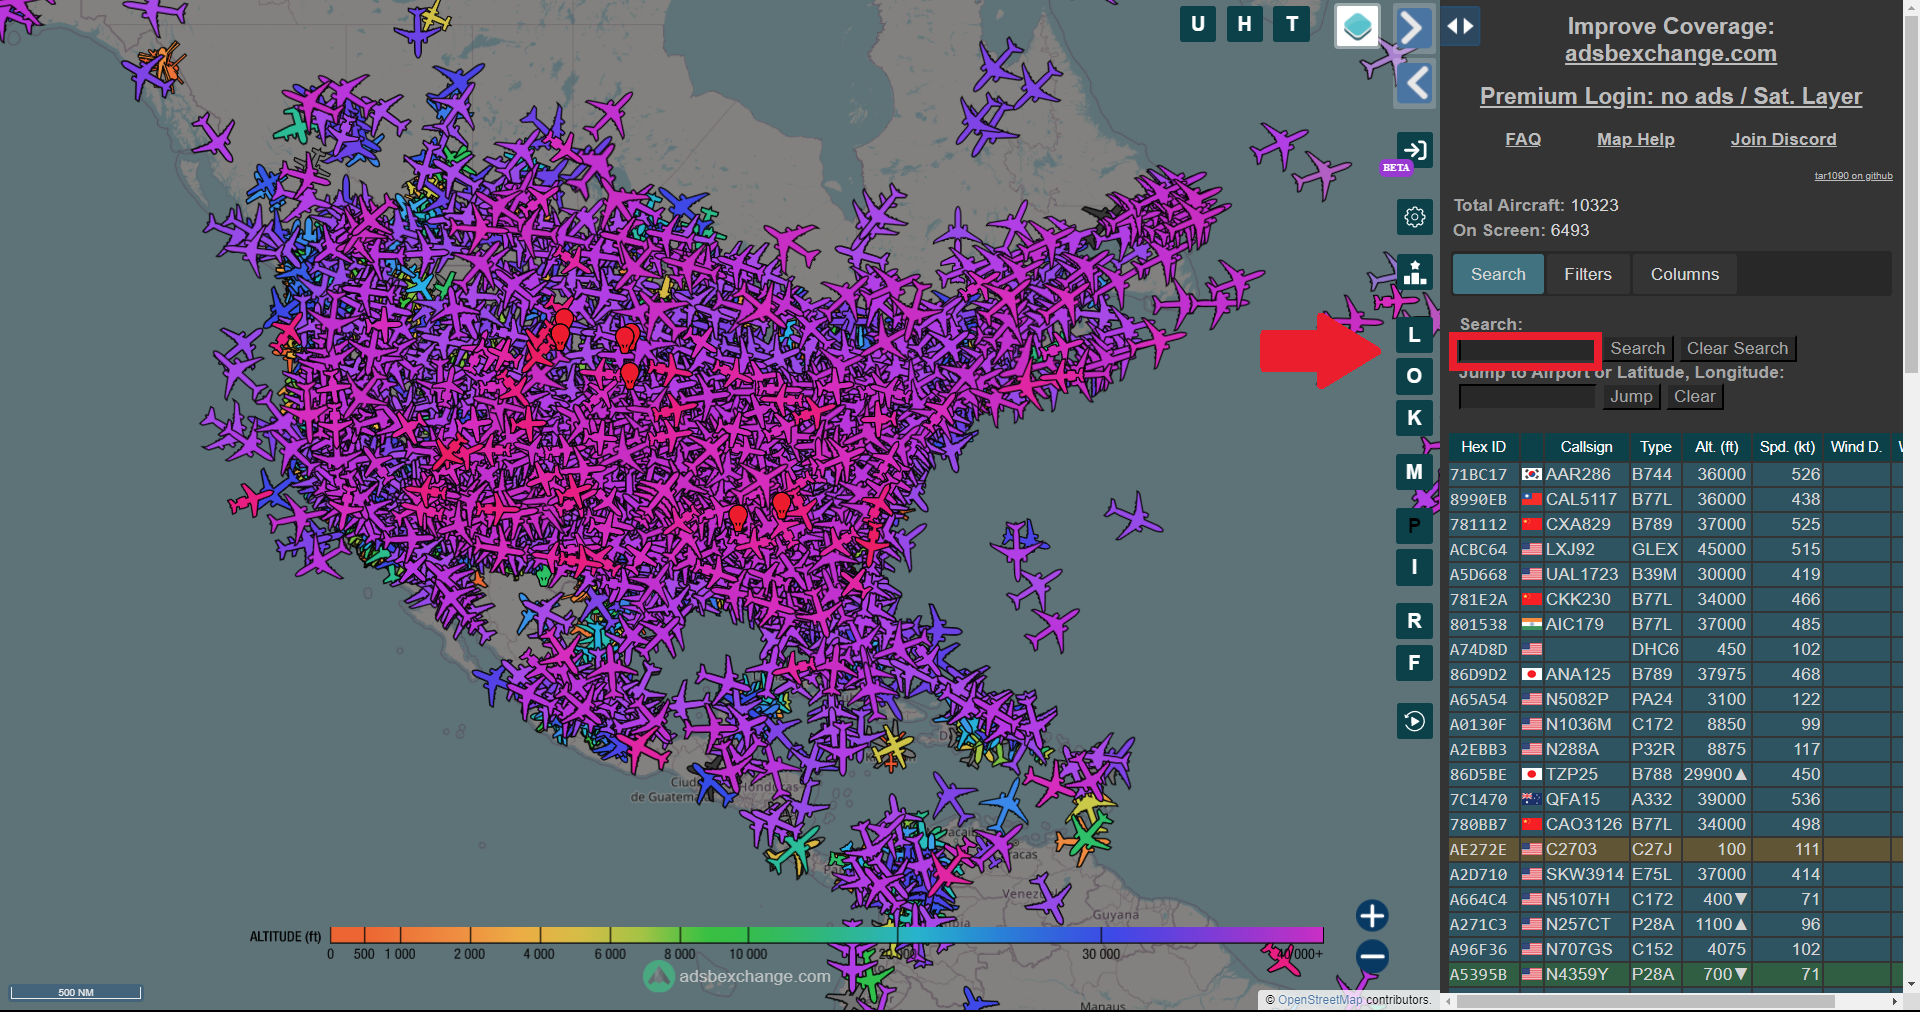1920x1012 pixels.
Task: Click the OpenStreetMap attribution link
Action: (1320, 1000)
